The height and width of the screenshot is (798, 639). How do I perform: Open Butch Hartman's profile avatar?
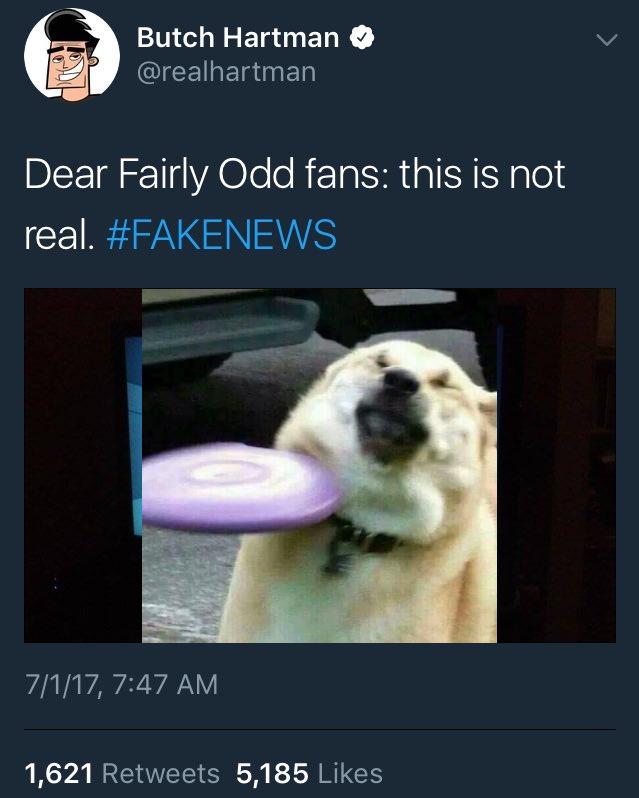pyautogui.click(x=72, y=54)
